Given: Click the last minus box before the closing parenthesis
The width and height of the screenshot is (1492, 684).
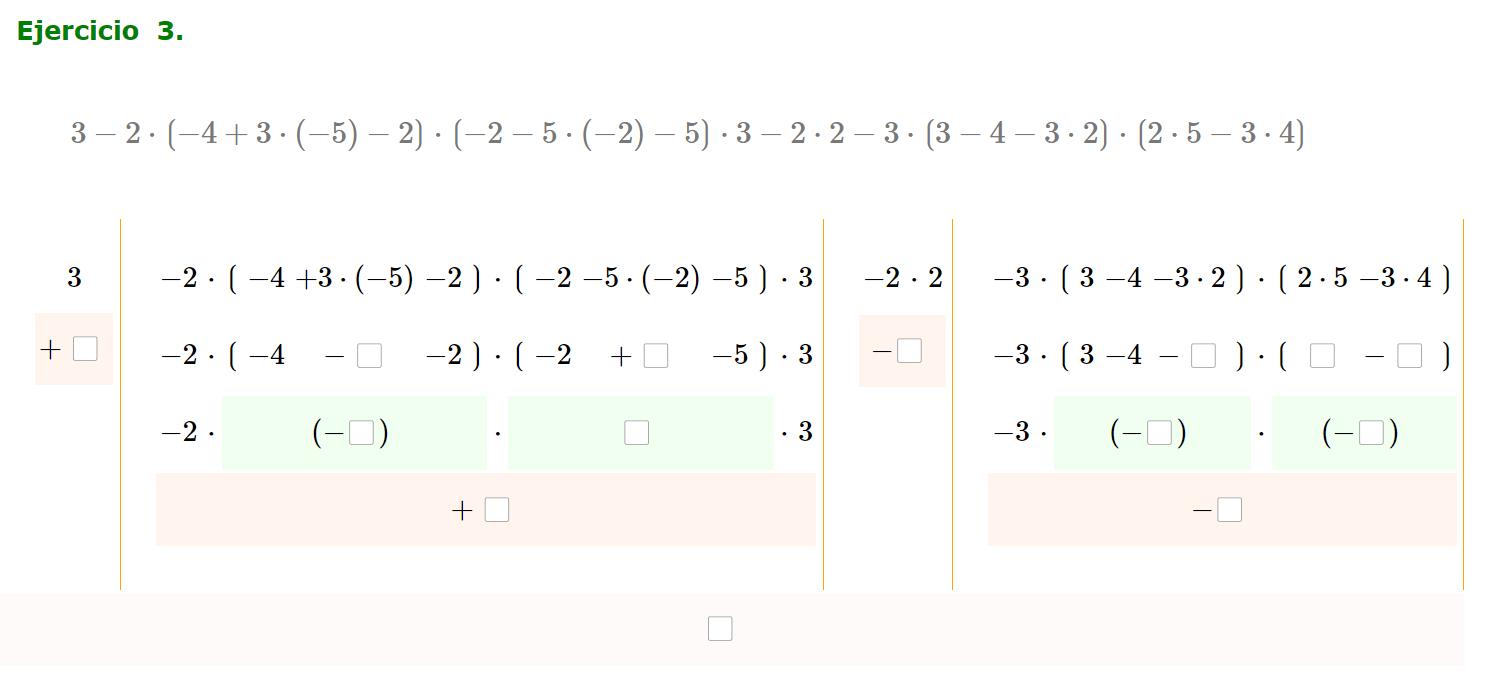Looking at the screenshot, I should 1409,356.
